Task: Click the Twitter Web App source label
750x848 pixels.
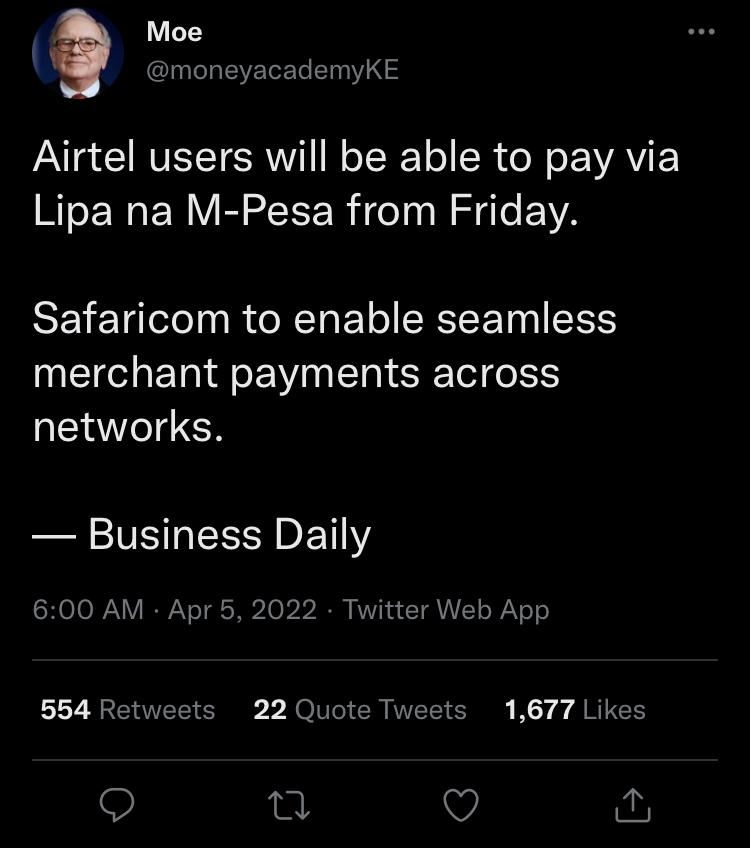Action: pyautogui.click(x=446, y=610)
